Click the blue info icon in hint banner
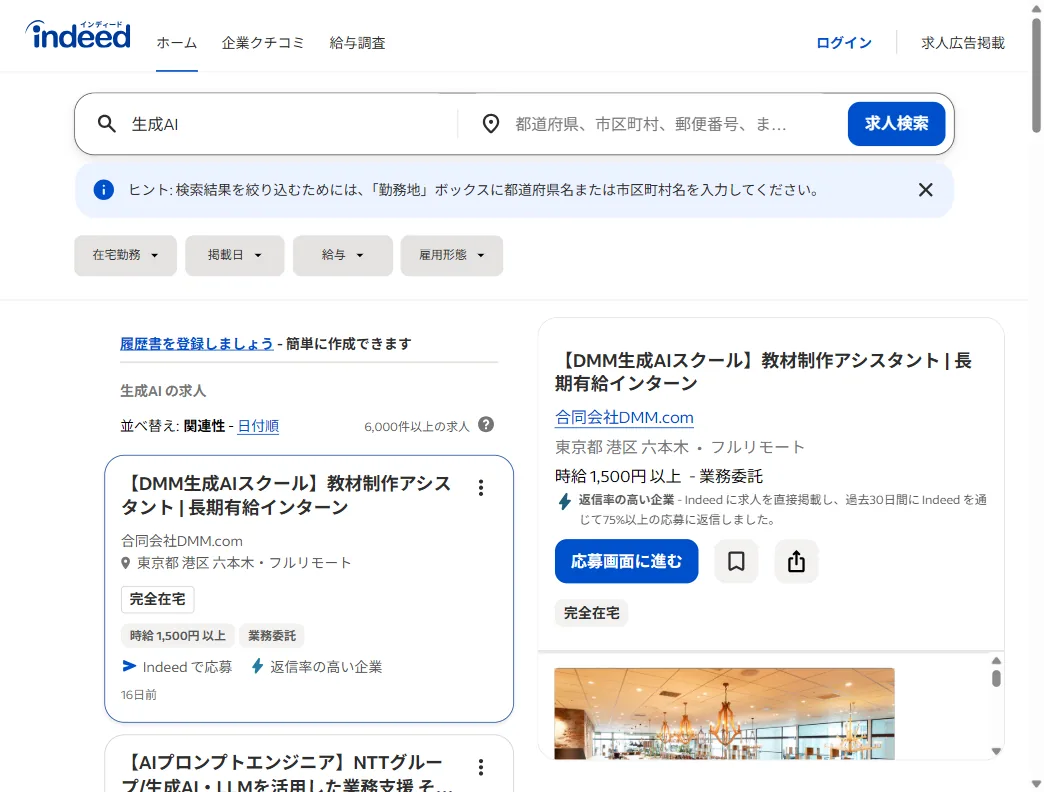Screen dimensions: 1044x792 coord(103,190)
